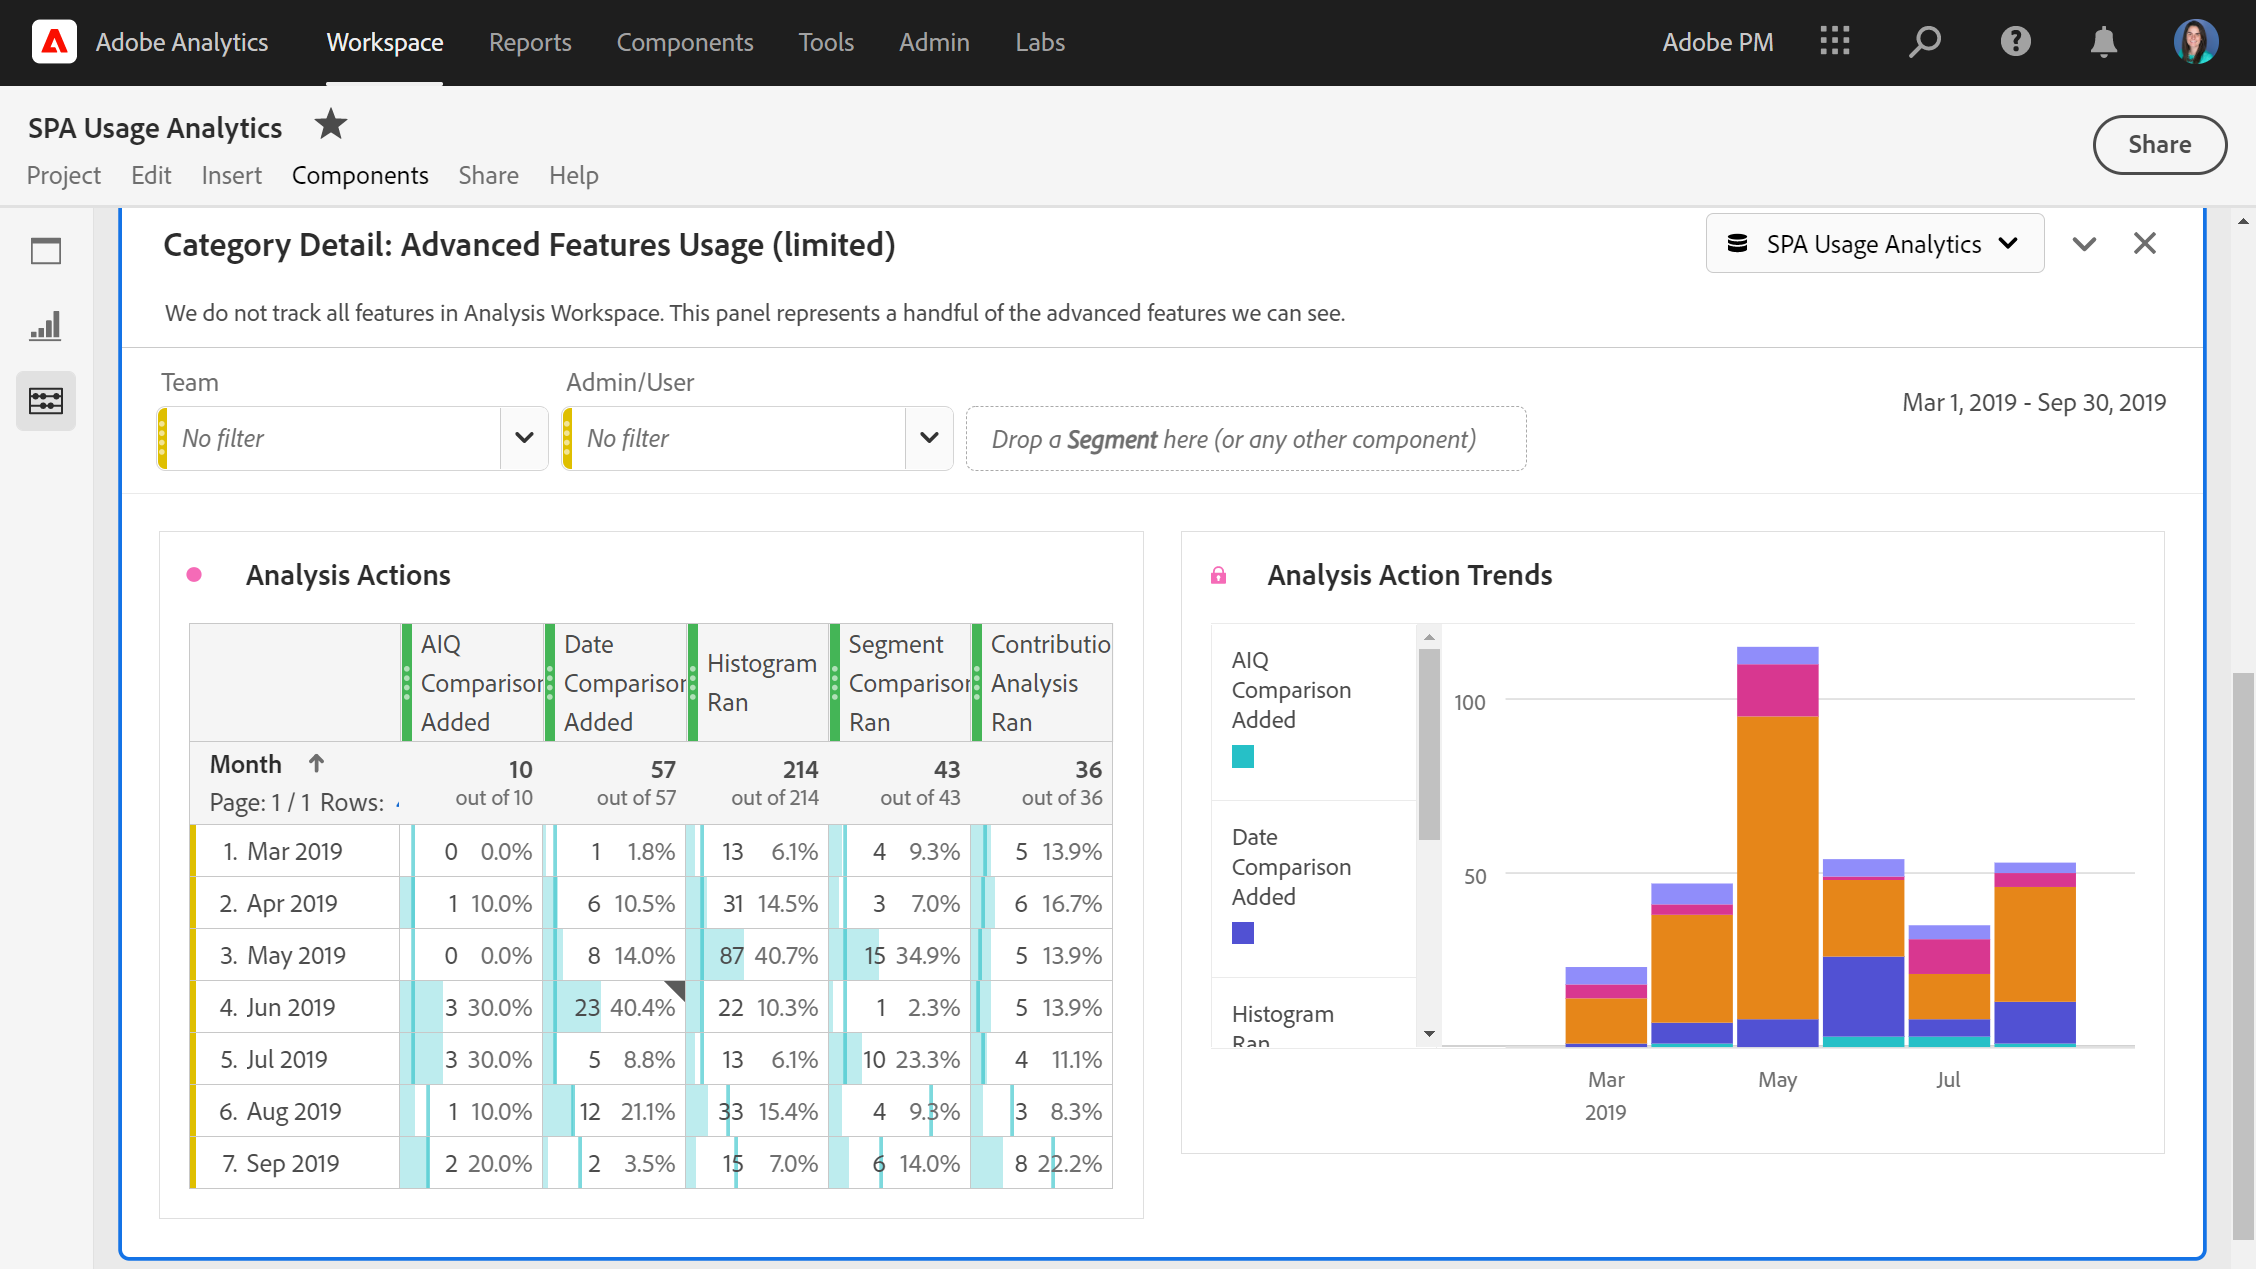2256x1269 pixels.
Task: Open the app switcher grid icon
Action: [x=1834, y=42]
